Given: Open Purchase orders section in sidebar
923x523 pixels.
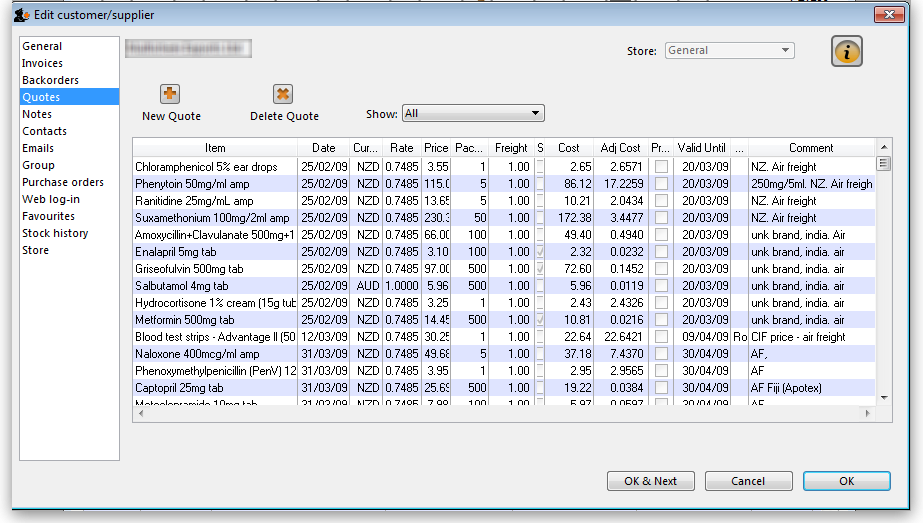Looking at the screenshot, I should [63, 182].
